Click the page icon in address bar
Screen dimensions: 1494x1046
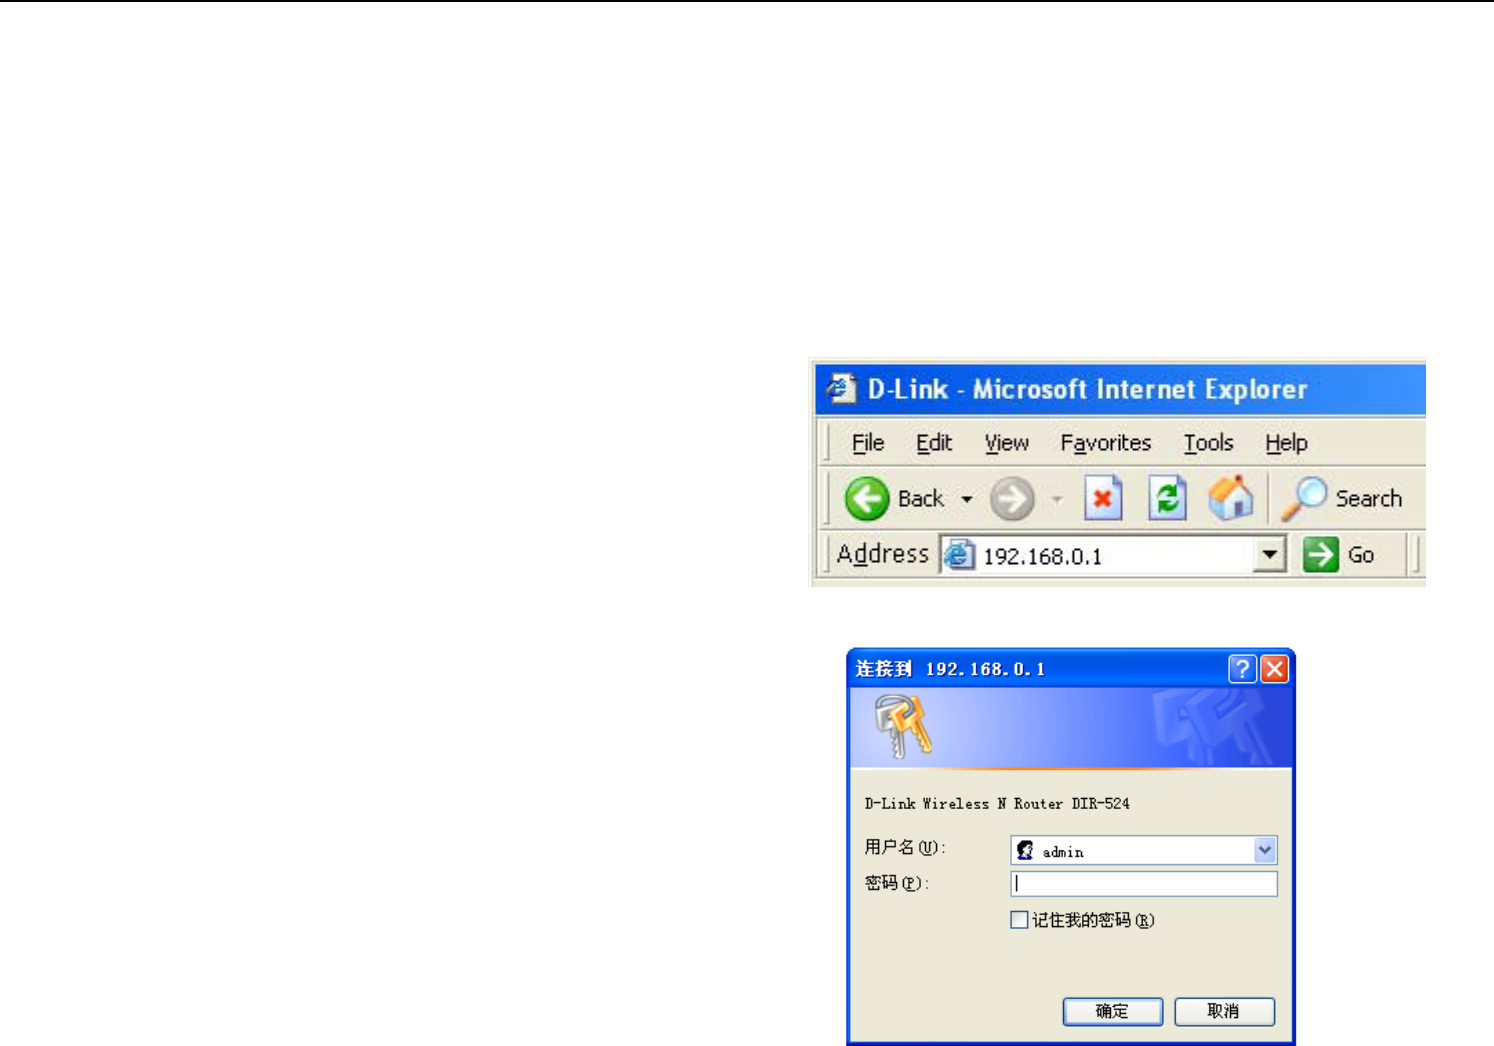pos(959,554)
